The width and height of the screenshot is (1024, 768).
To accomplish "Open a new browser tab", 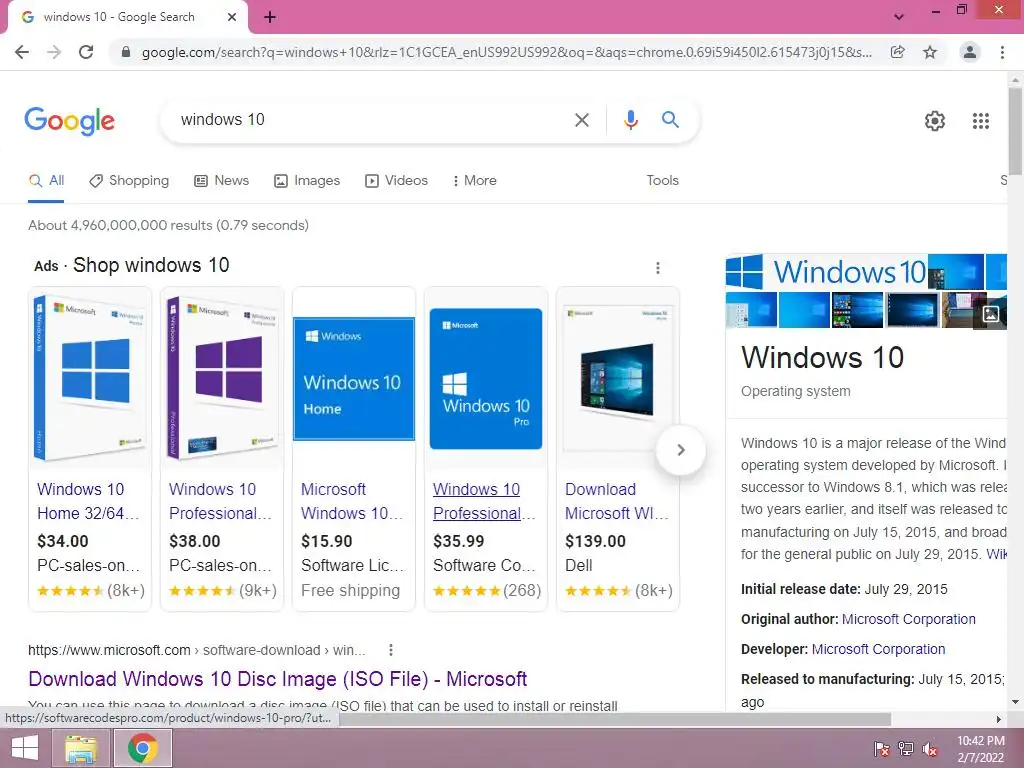I will 270,17.
